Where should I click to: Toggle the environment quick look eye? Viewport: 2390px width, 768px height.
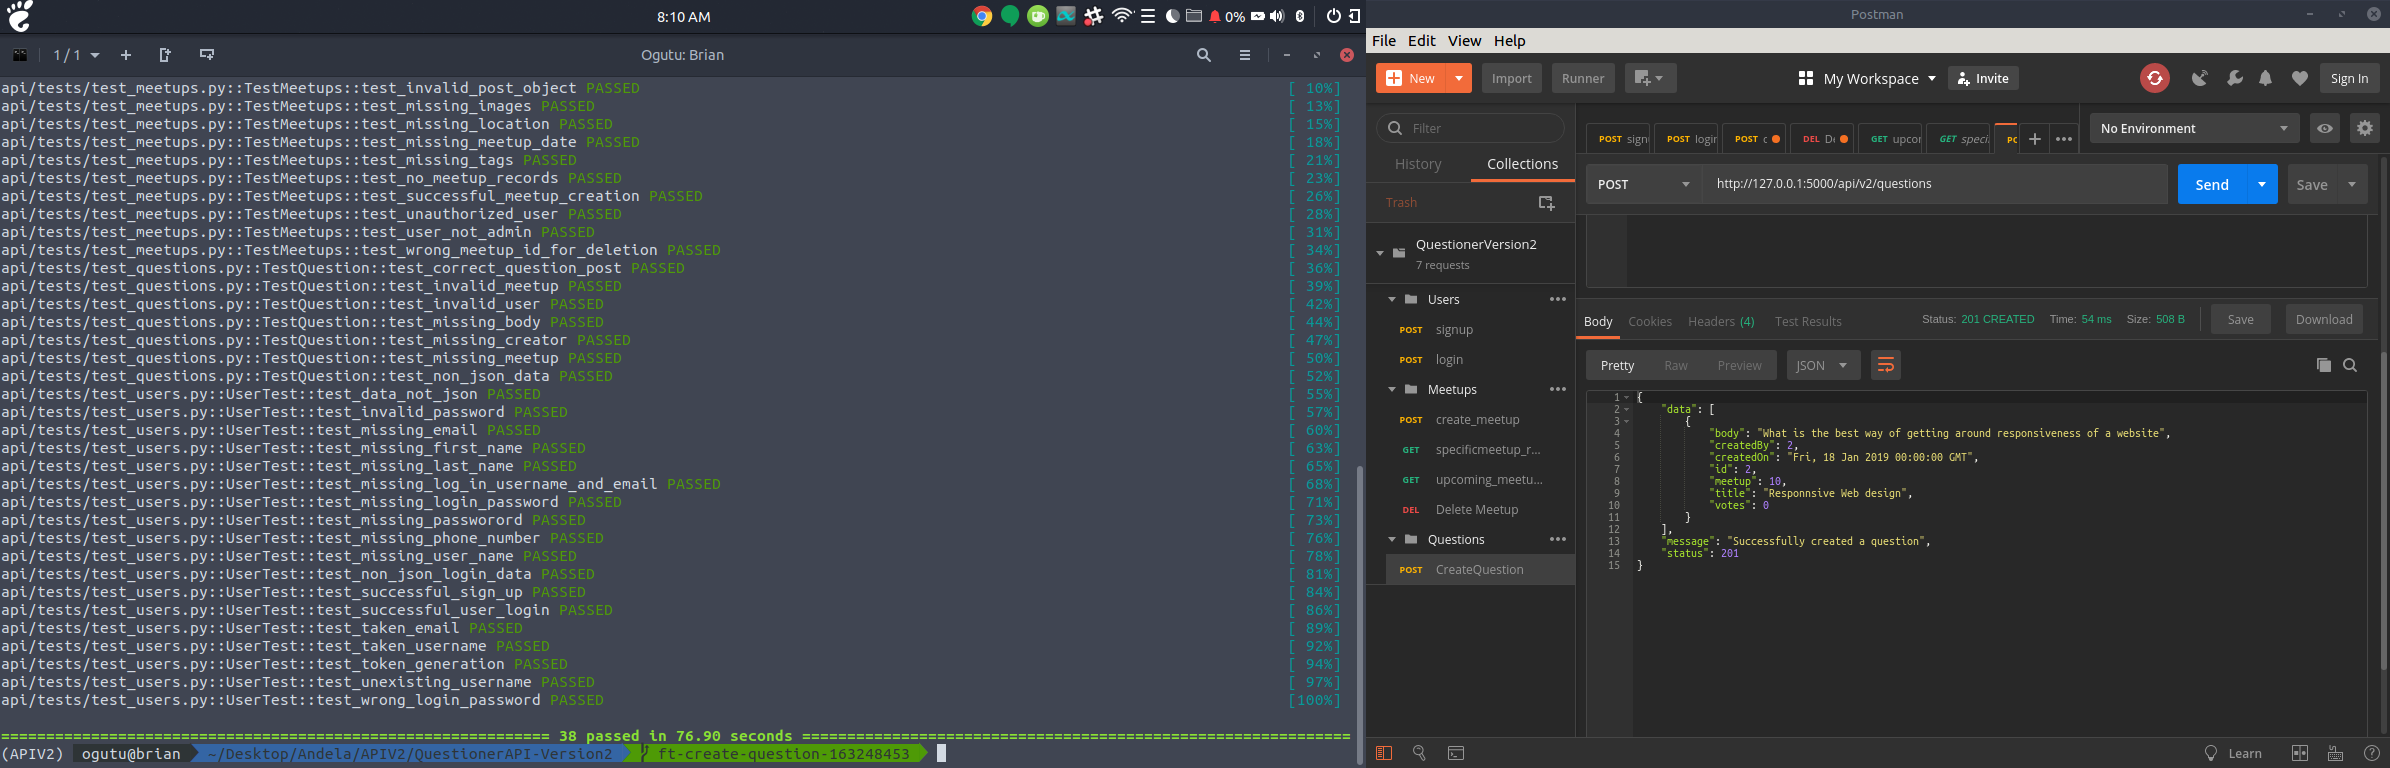2325,128
